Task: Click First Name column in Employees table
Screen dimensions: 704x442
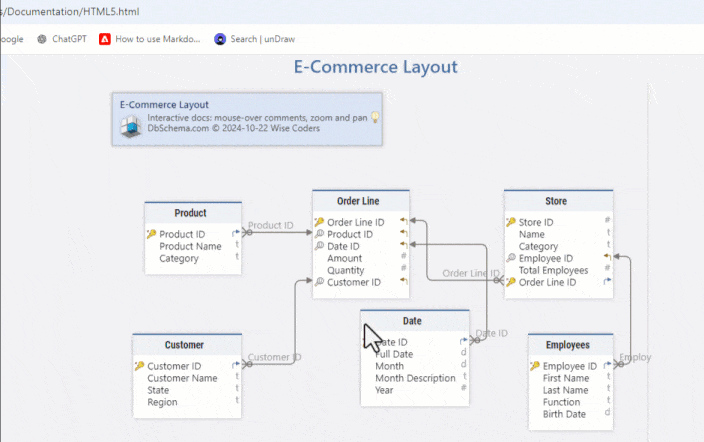Action: 566,378
